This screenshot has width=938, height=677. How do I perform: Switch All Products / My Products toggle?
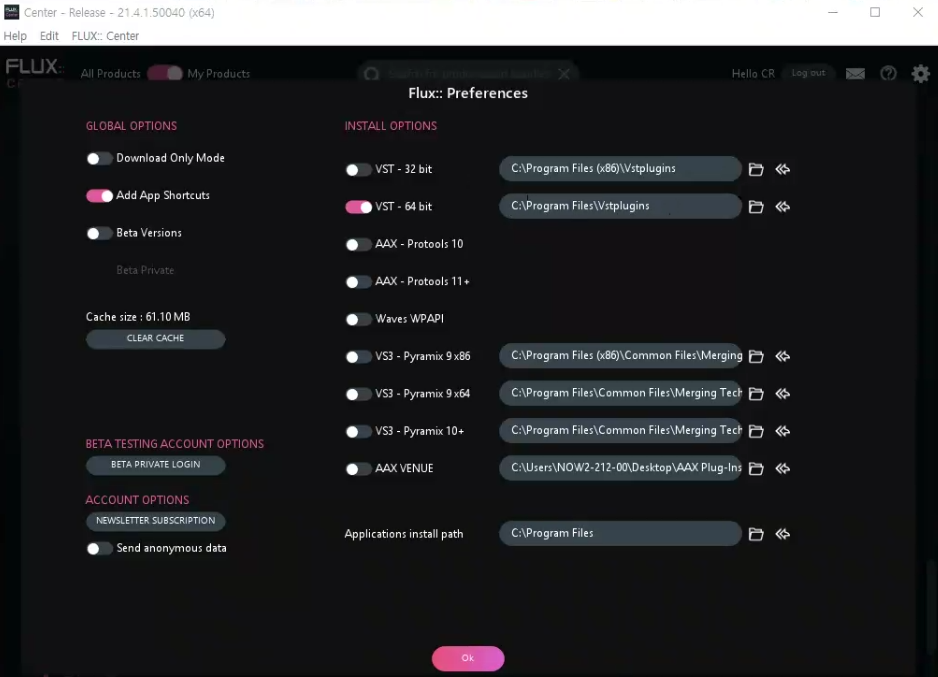pos(165,74)
